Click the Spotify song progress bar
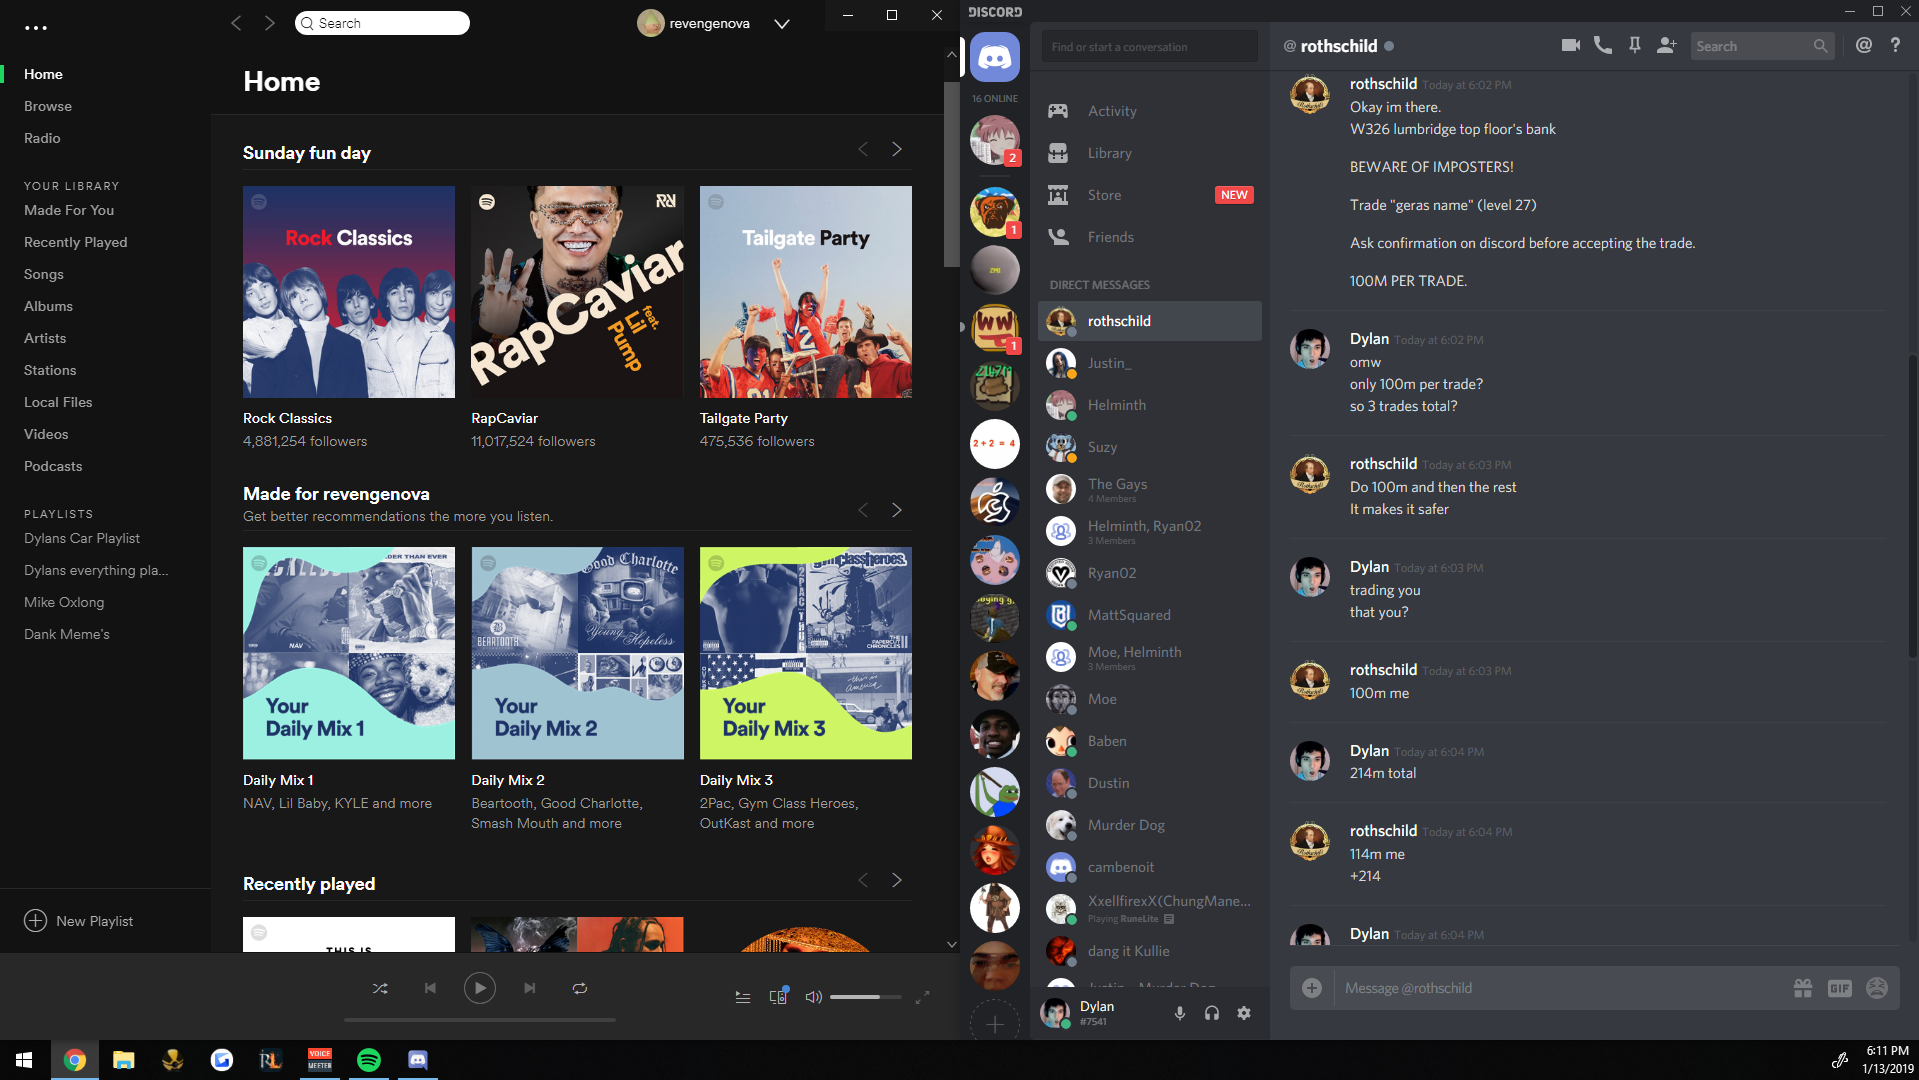Viewport: 1919px width, 1080px height. pyautogui.click(x=480, y=1020)
